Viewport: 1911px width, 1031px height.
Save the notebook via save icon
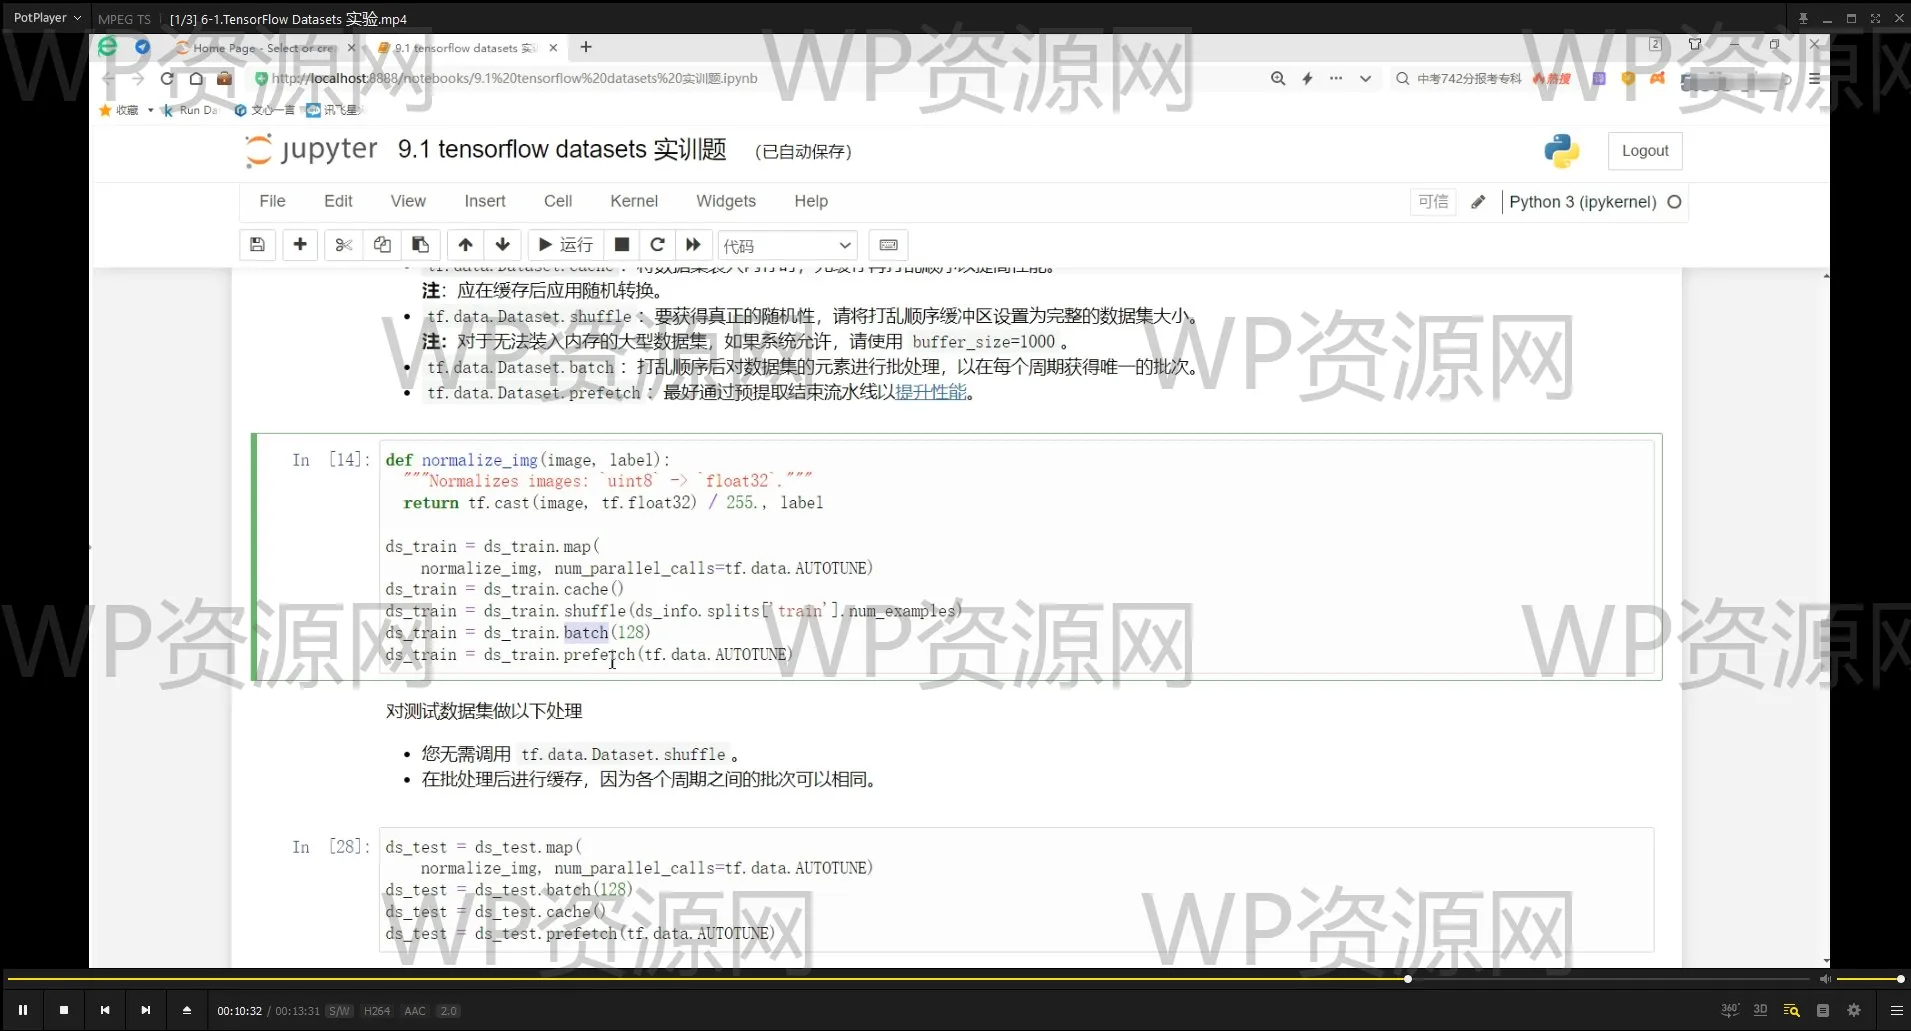coord(257,245)
